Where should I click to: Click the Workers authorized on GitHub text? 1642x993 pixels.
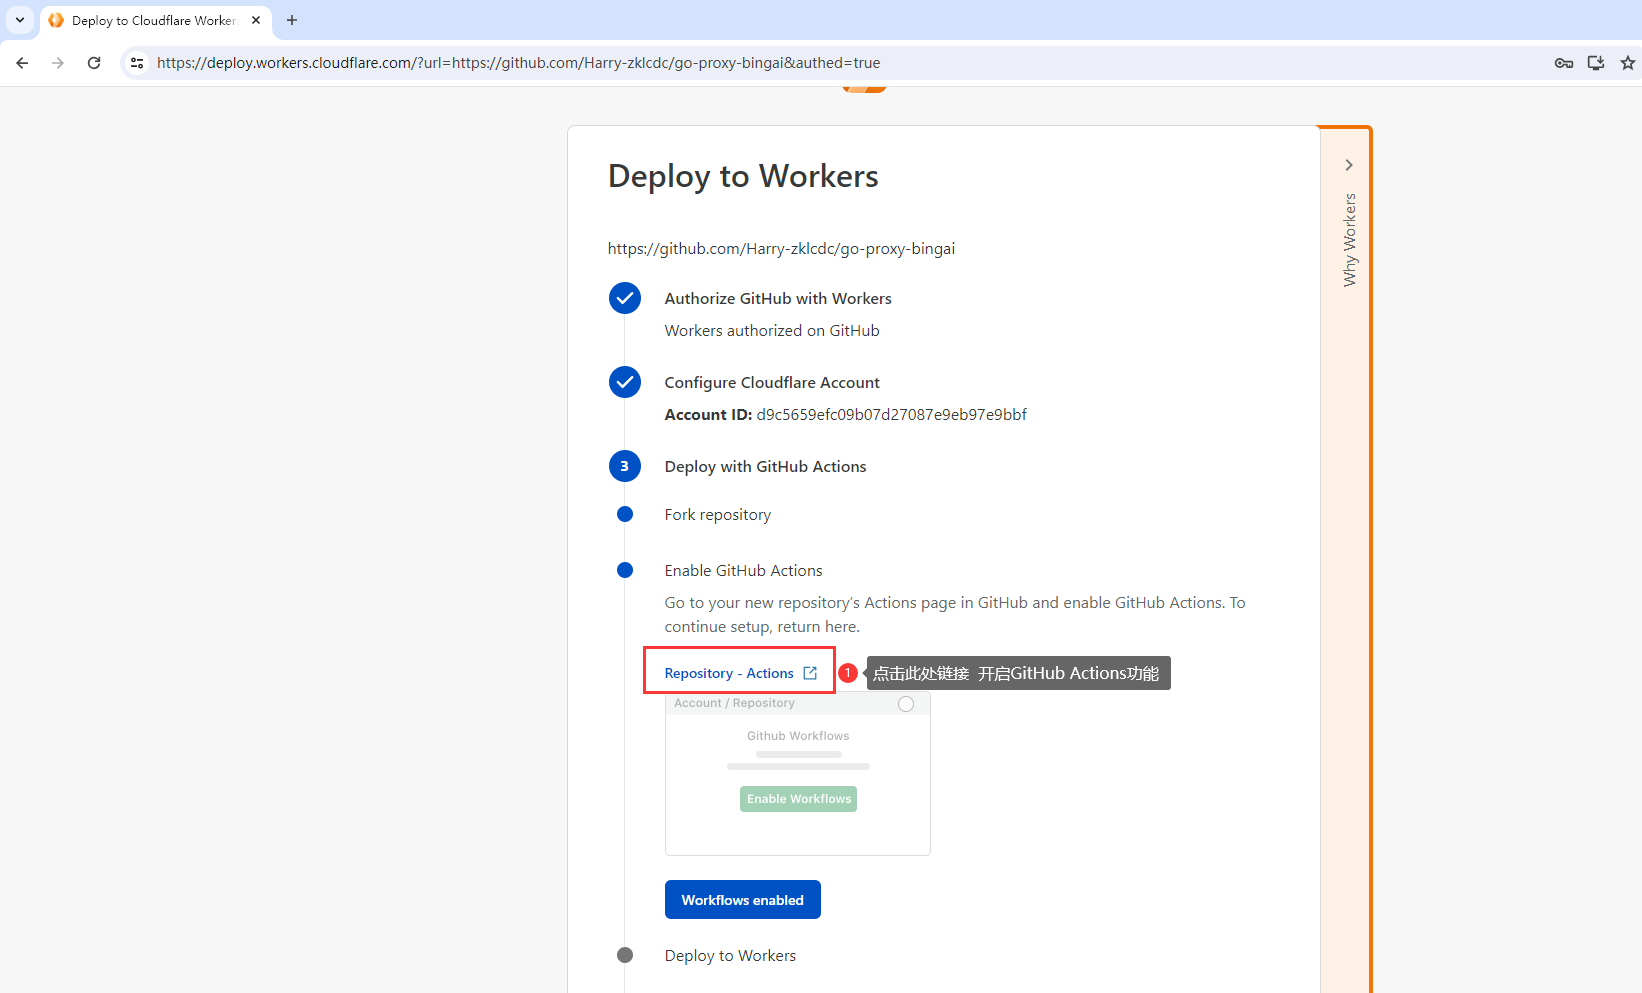tap(772, 331)
